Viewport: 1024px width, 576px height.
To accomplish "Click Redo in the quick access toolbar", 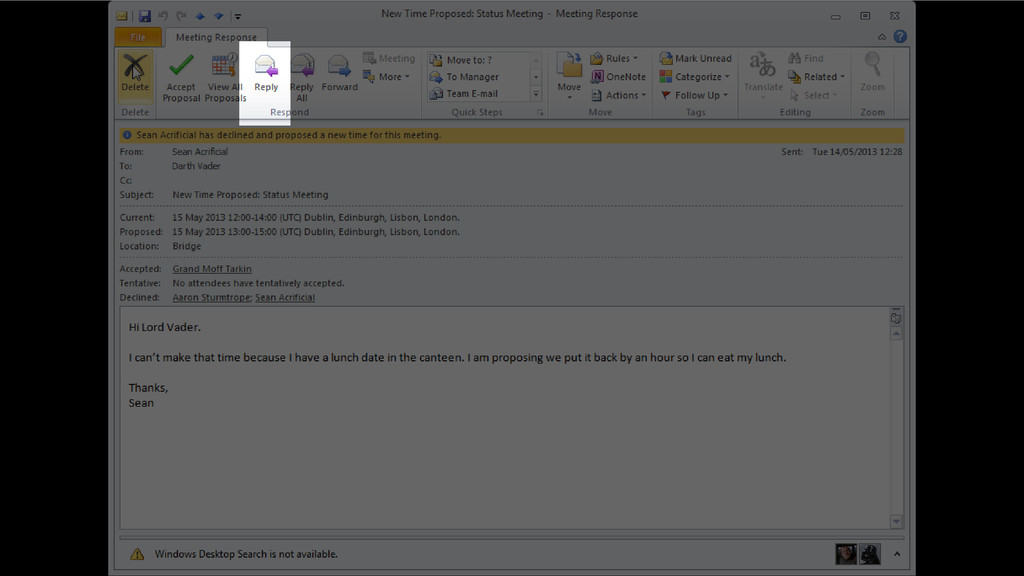I will tap(182, 16).
